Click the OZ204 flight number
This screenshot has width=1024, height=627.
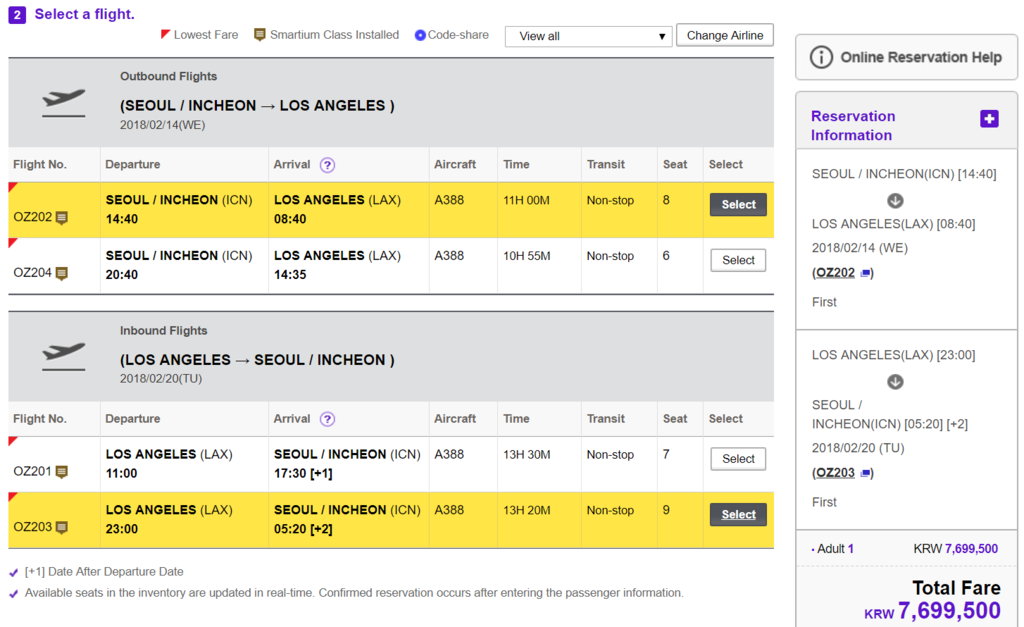pos(33,272)
